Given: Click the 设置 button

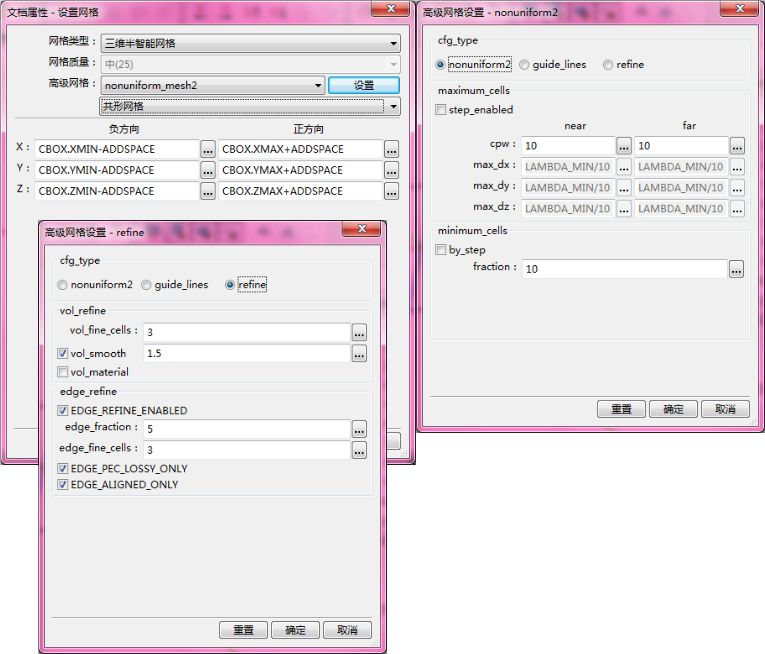Looking at the screenshot, I should coord(363,86).
